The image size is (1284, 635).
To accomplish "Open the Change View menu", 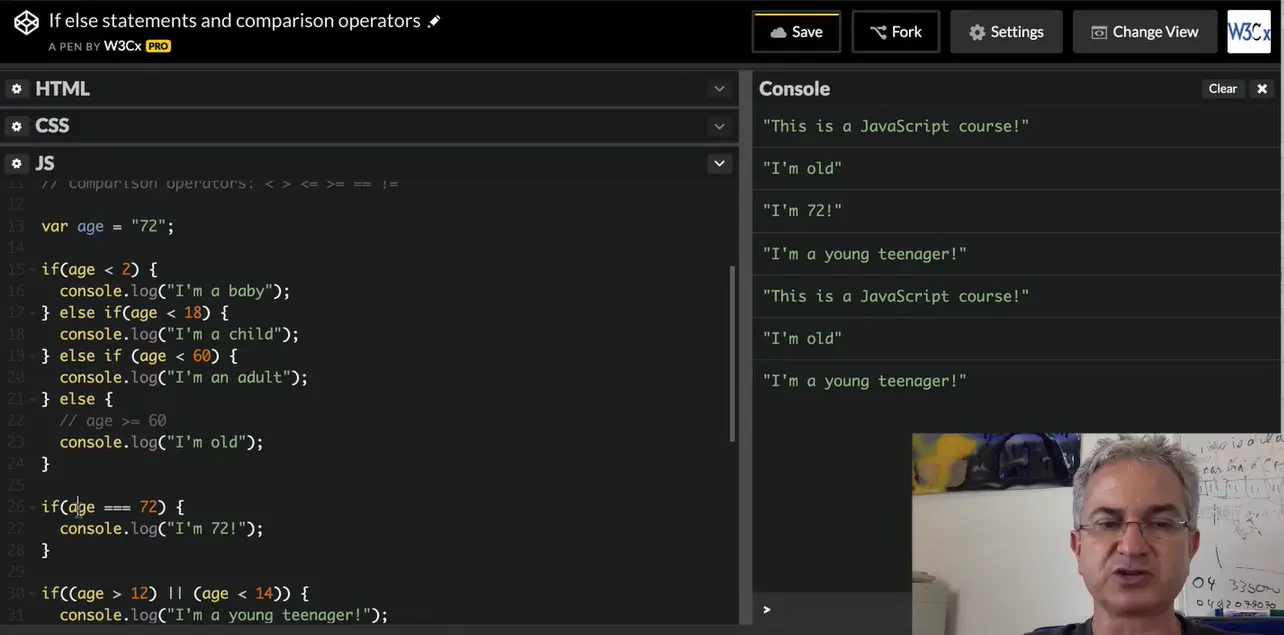I will [1145, 32].
